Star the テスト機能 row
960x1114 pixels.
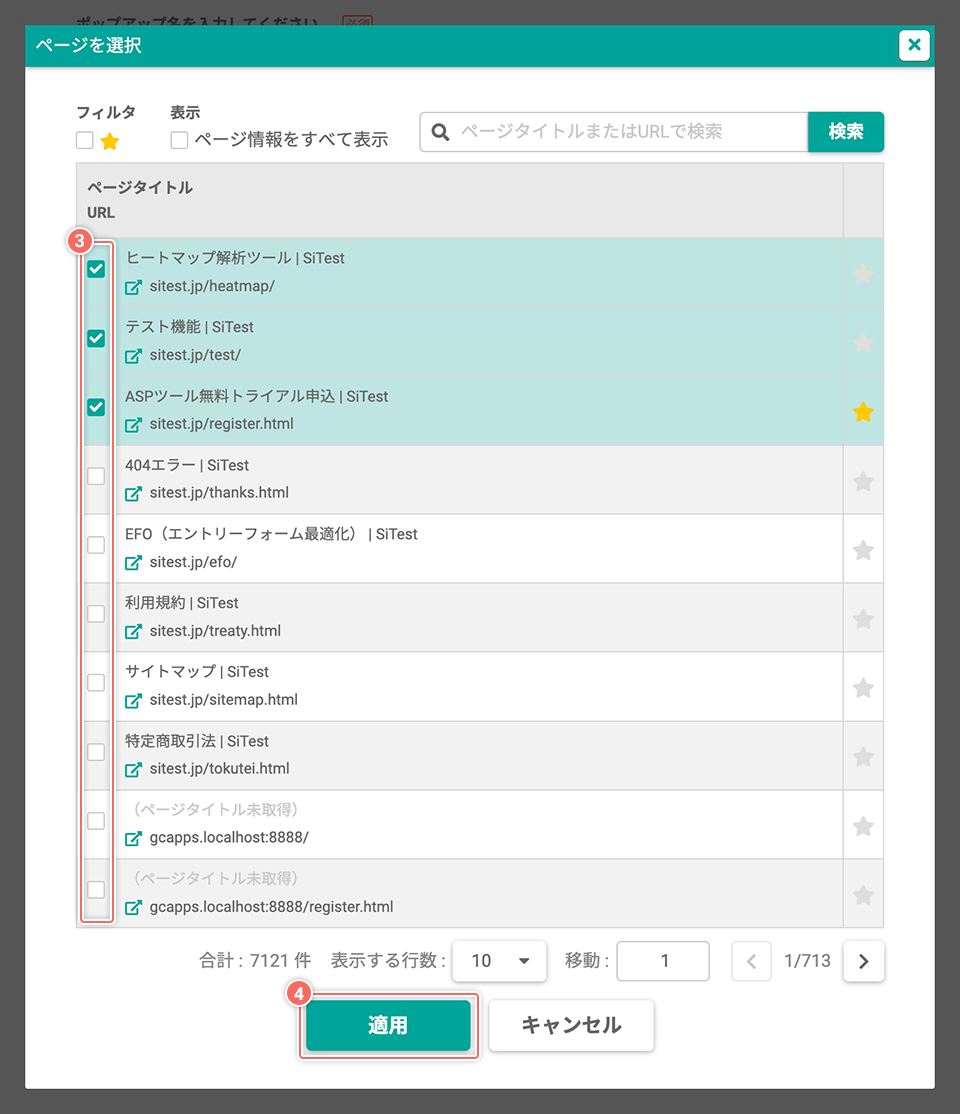(x=863, y=342)
